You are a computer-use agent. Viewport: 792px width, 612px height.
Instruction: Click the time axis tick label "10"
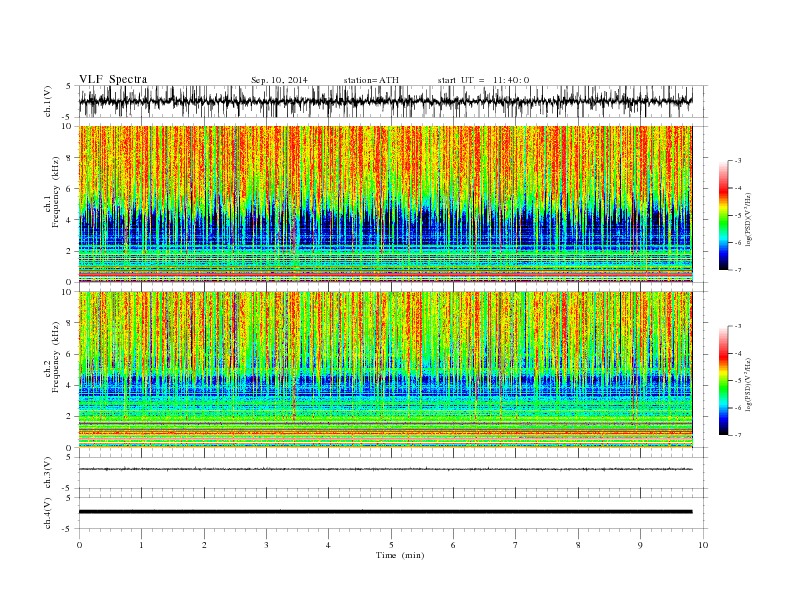(x=703, y=545)
